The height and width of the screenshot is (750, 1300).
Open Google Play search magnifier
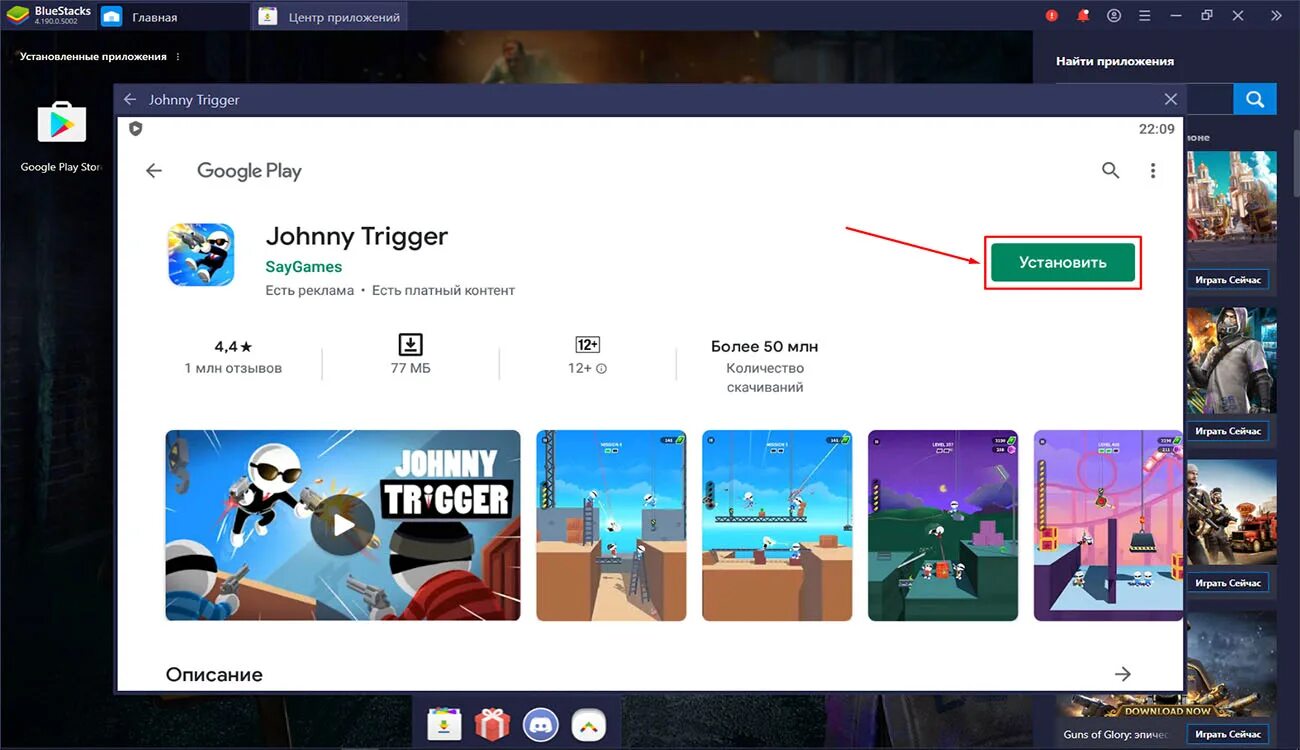(x=1110, y=170)
